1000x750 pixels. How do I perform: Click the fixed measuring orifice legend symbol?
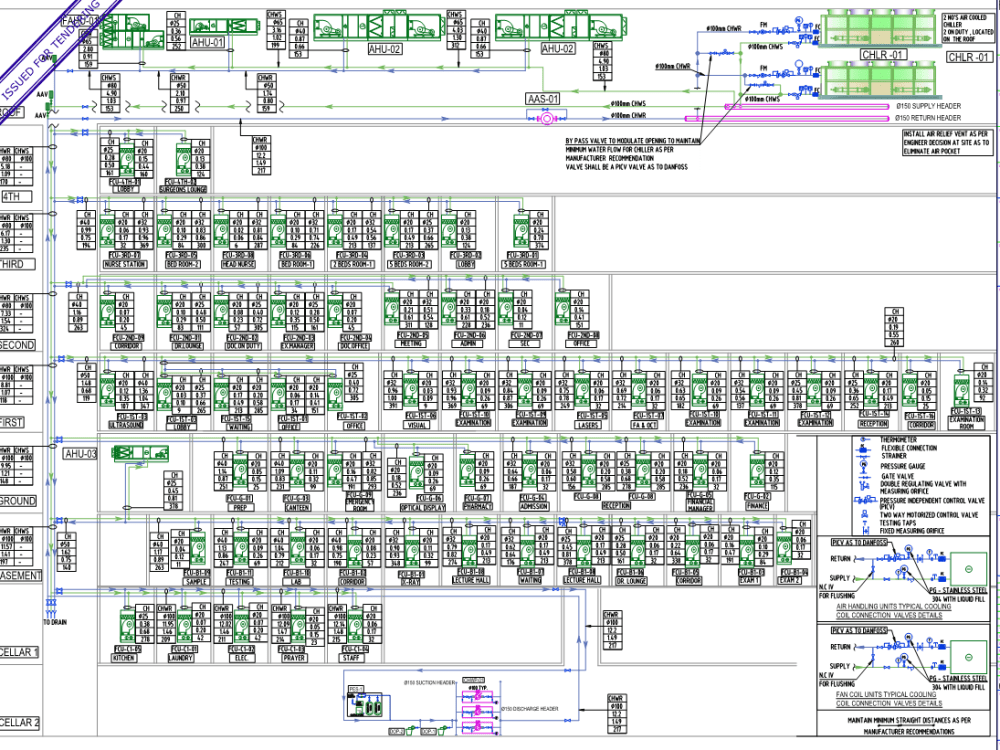coord(865,531)
